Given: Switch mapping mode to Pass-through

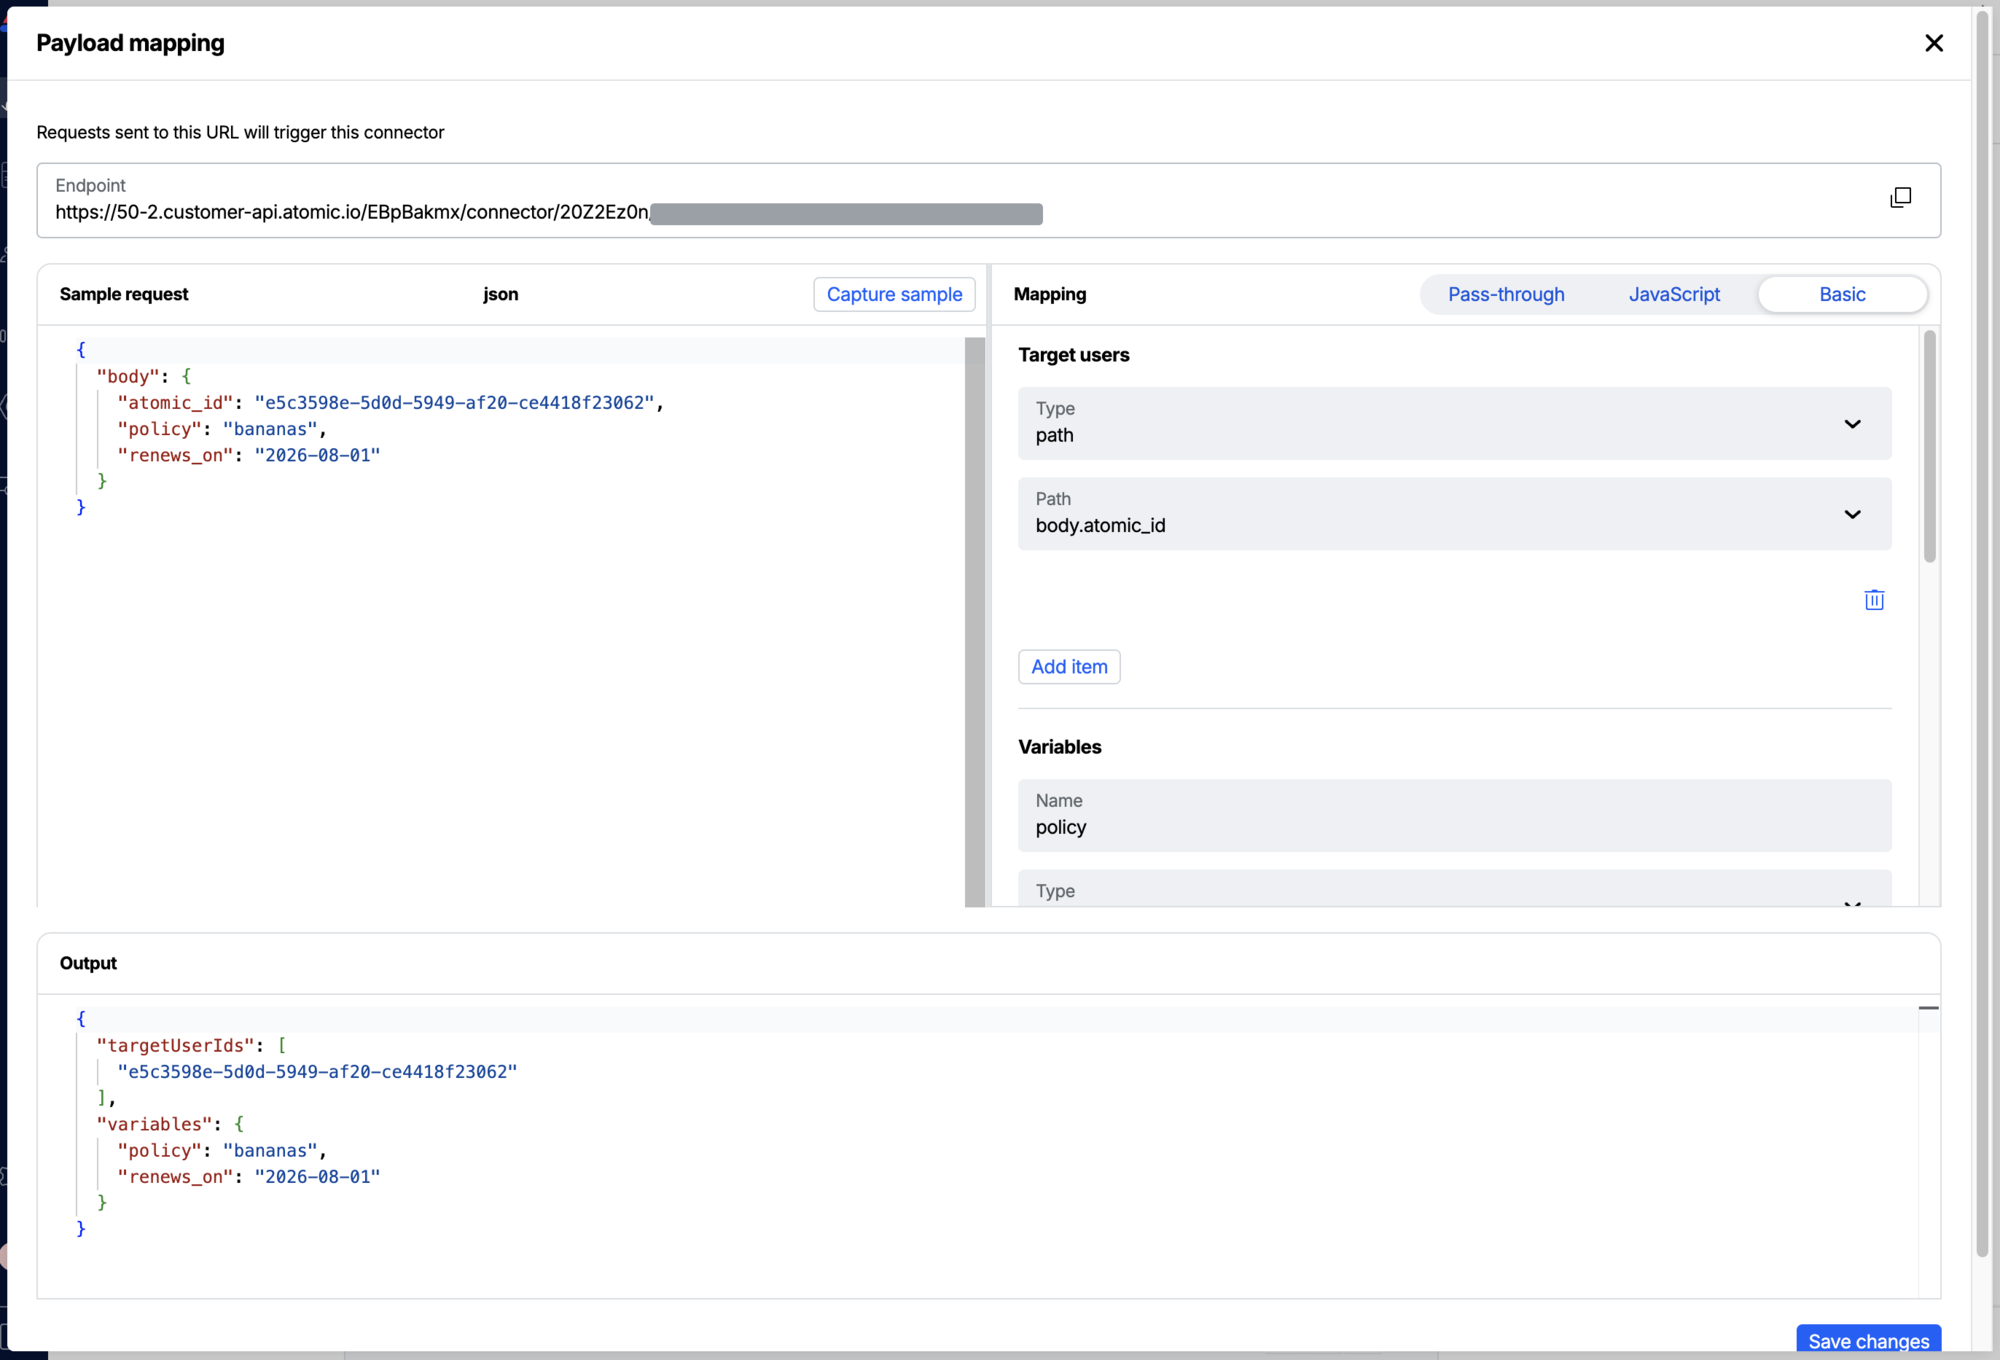Looking at the screenshot, I should pos(1506,294).
